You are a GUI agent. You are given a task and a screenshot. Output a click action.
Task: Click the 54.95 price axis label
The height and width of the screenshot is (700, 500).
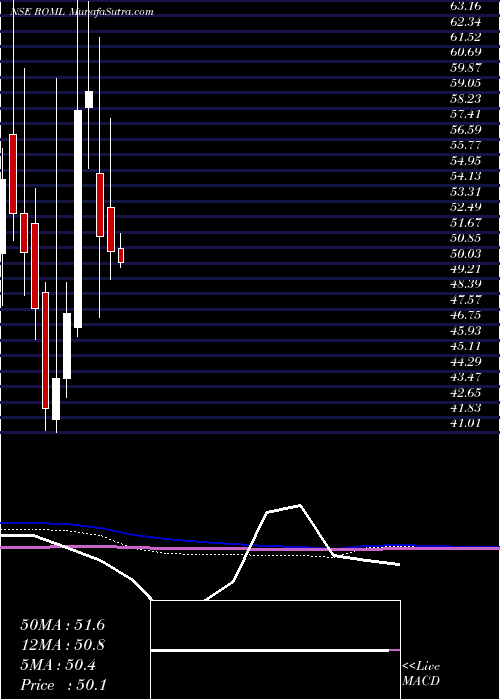click(466, 161)
